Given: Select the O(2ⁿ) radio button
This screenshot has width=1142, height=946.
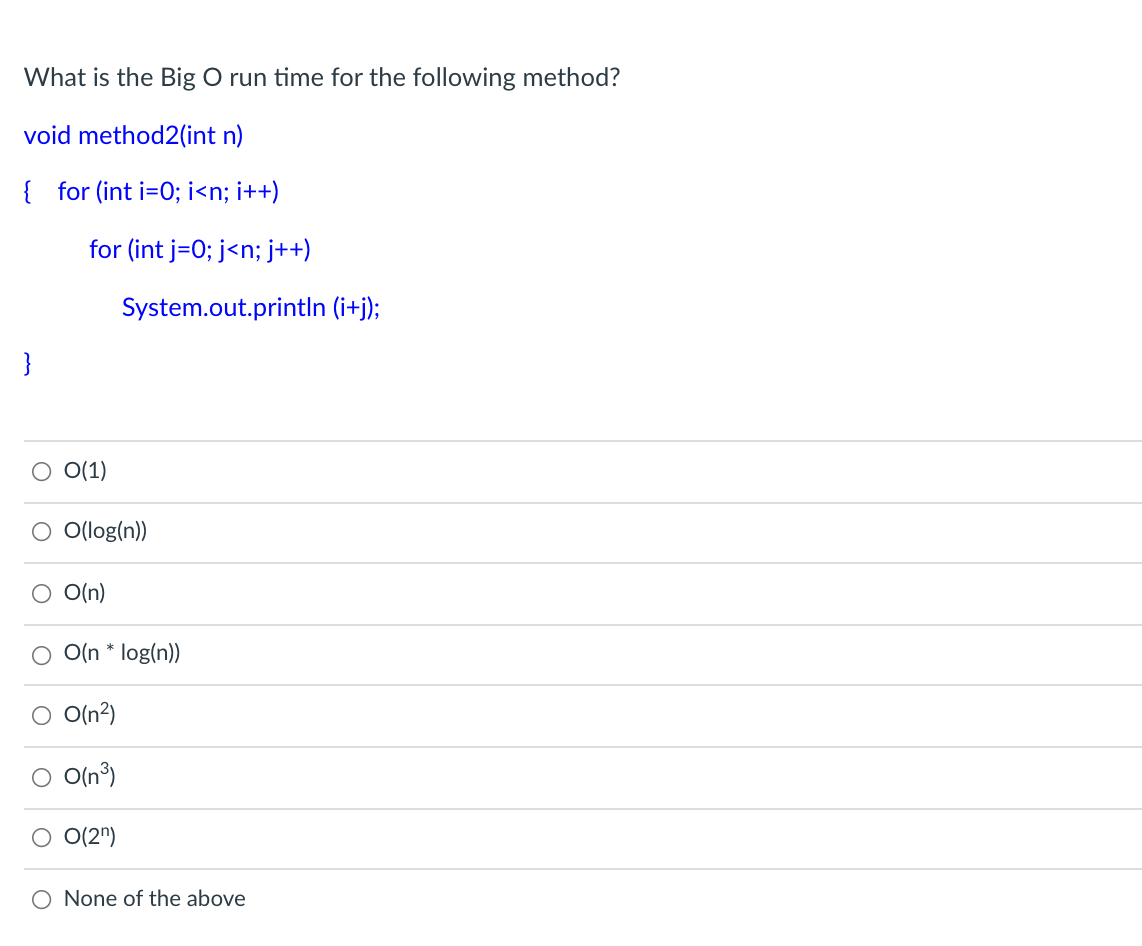Looking at the screenshot, I should 42,837.
